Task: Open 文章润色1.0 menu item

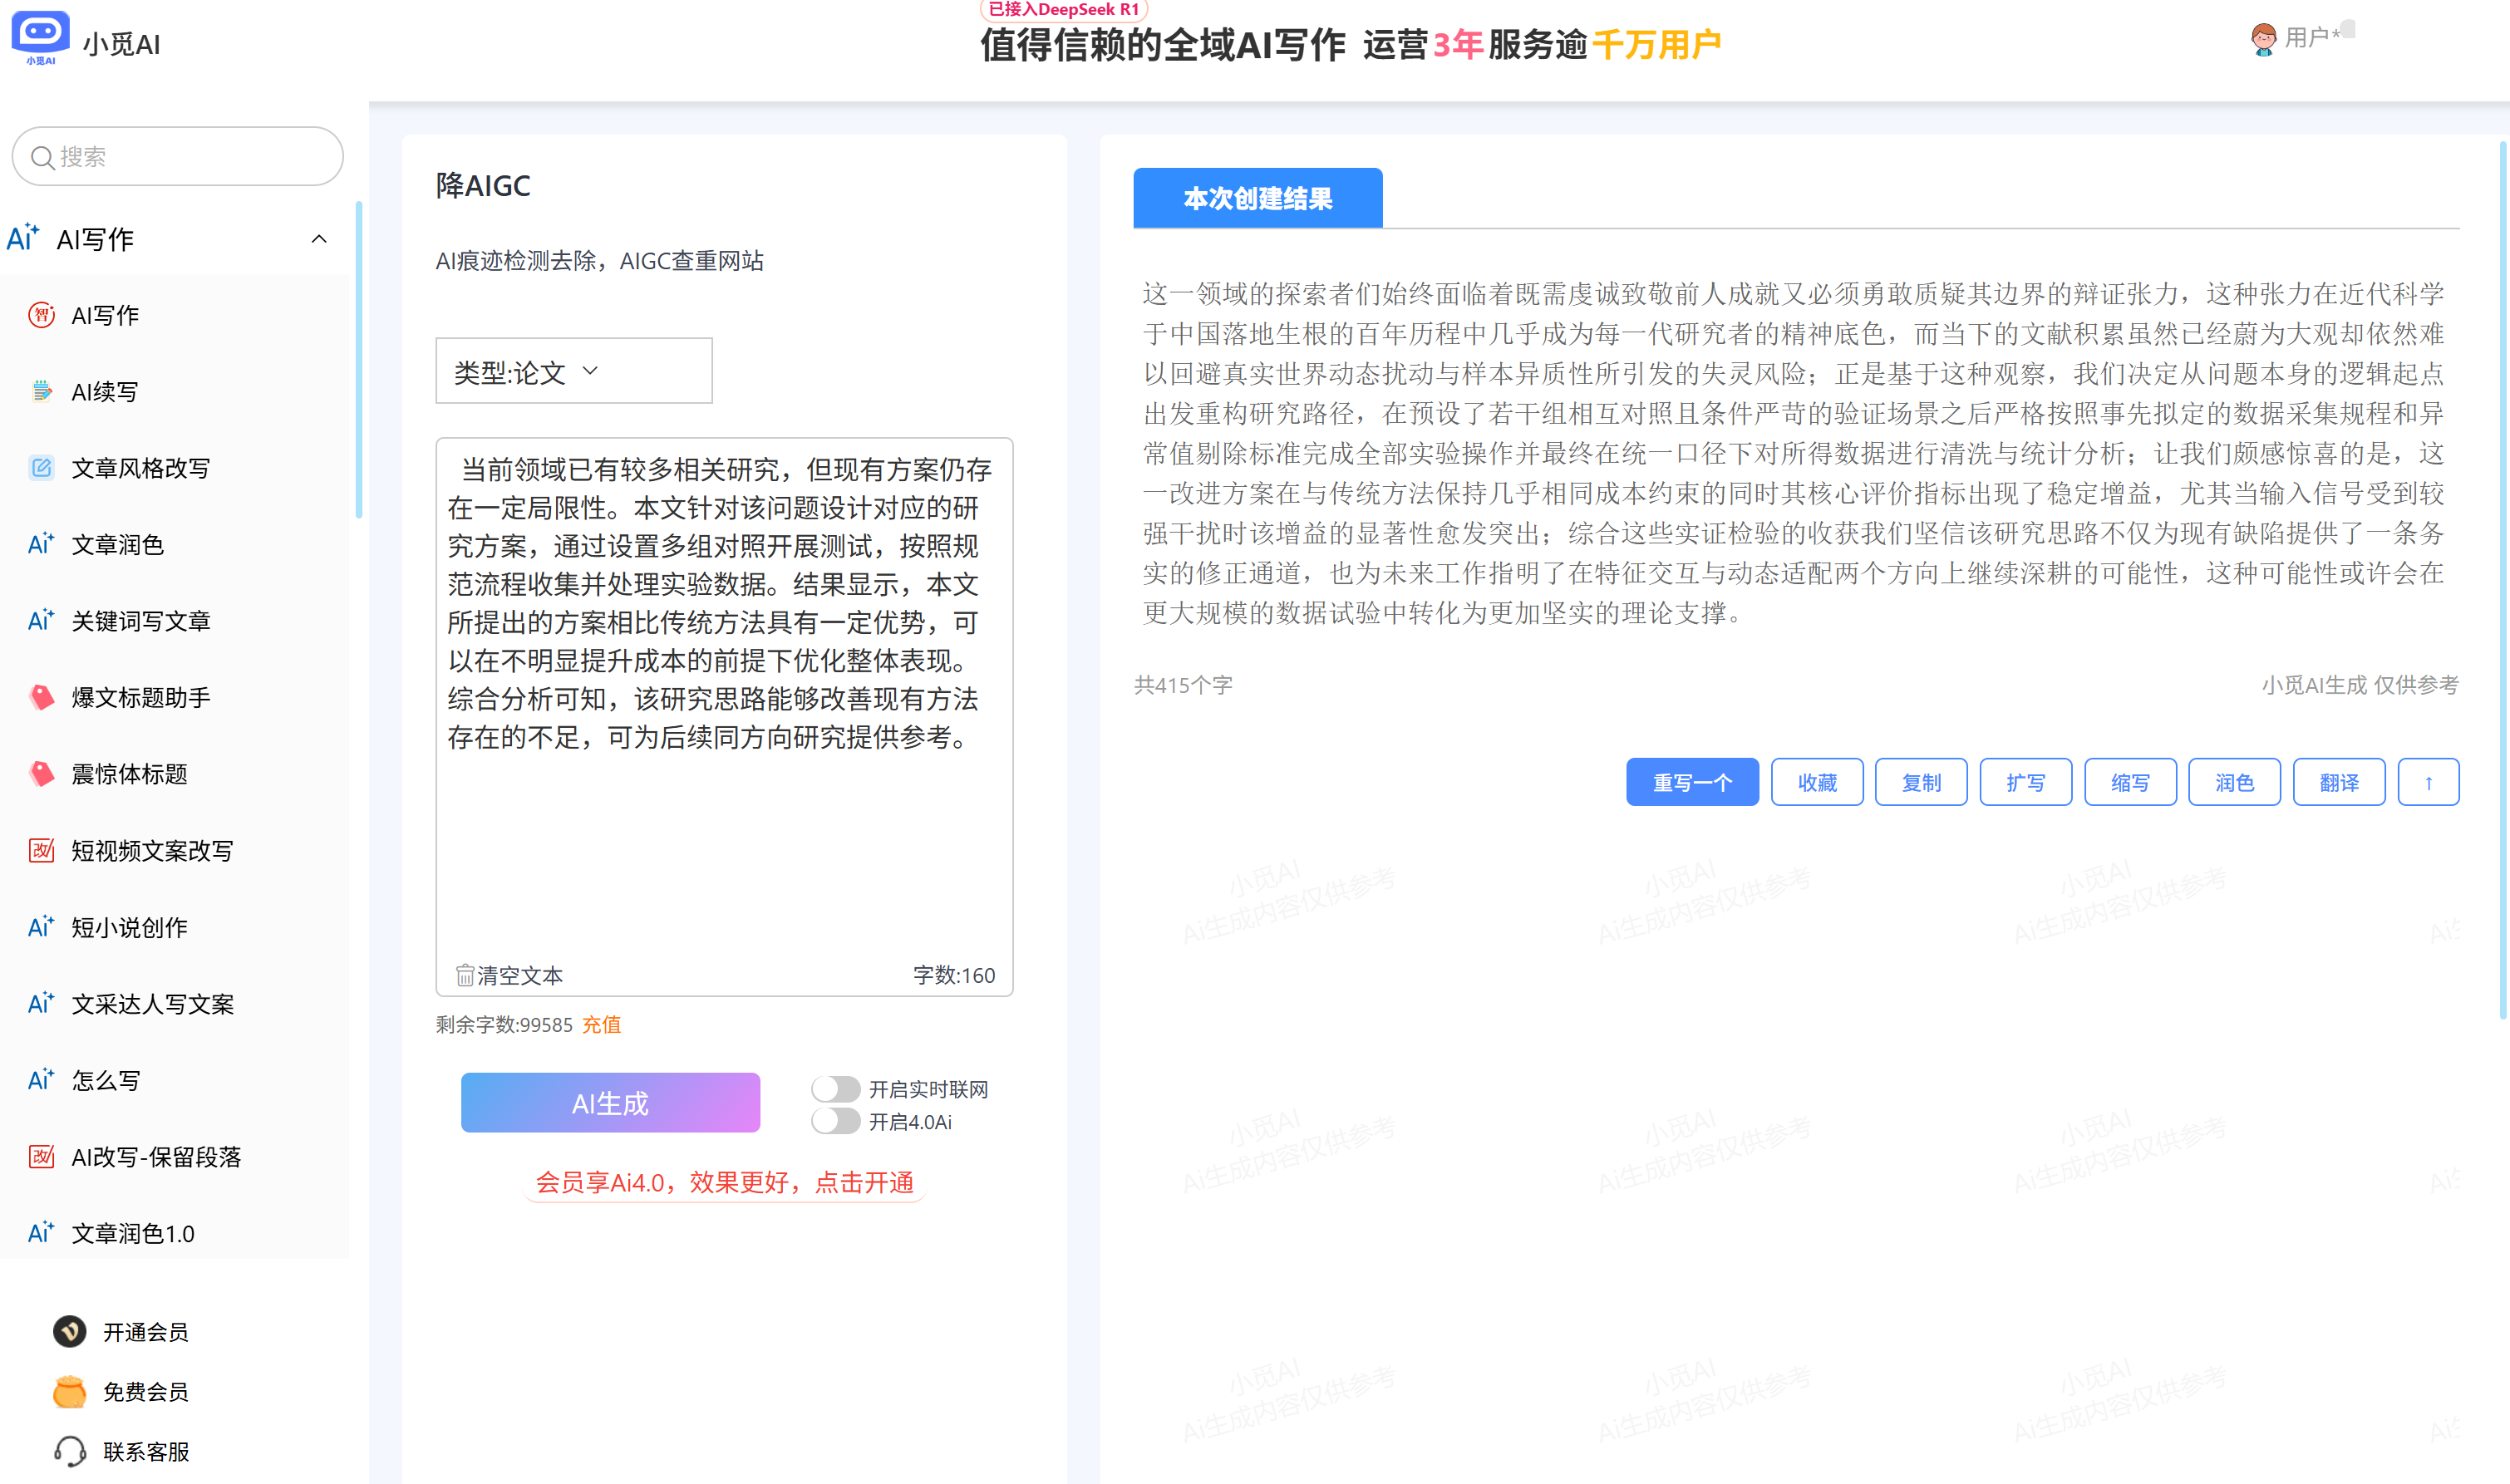Action: [x=133, y=1233]
